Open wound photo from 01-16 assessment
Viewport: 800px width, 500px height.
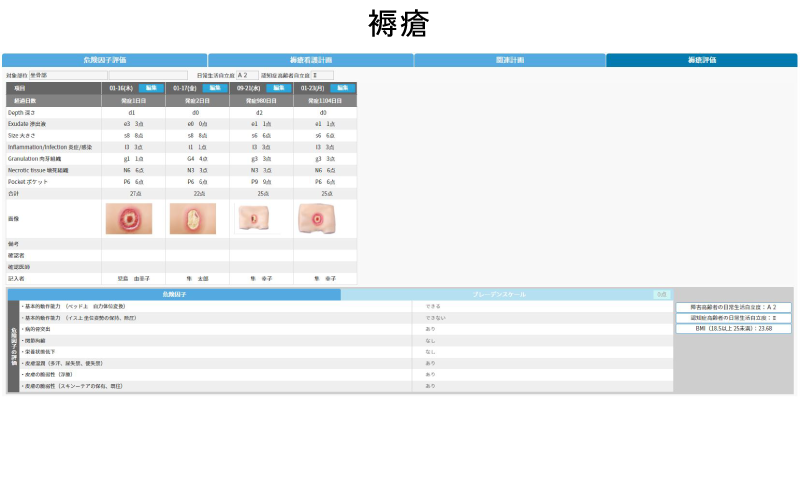pos(129,218)
